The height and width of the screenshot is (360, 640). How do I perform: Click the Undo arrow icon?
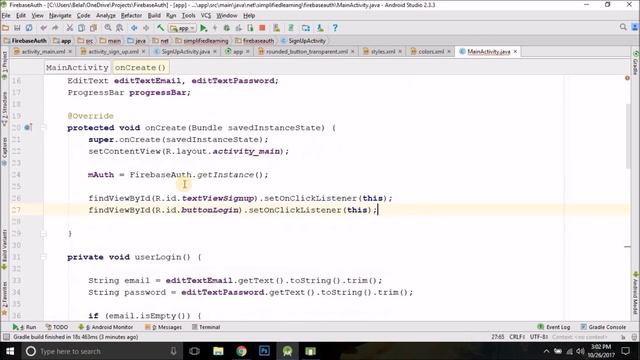click(x=44, y=28)
